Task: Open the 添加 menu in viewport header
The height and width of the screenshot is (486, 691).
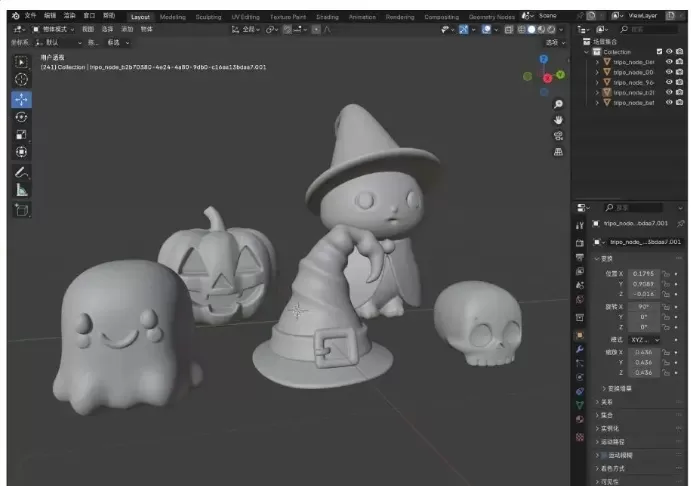Action: coord(127,29)
